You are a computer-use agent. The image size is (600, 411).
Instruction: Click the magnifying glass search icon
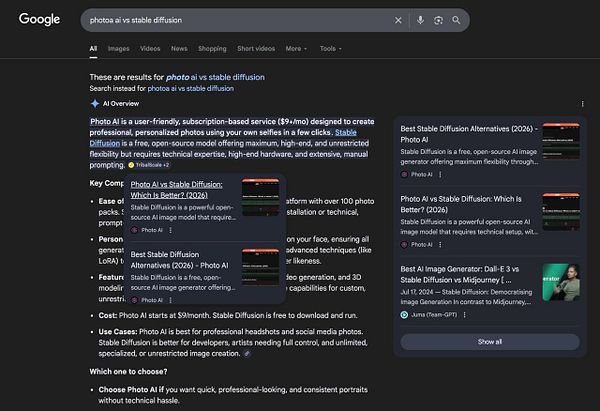point(456,20)
